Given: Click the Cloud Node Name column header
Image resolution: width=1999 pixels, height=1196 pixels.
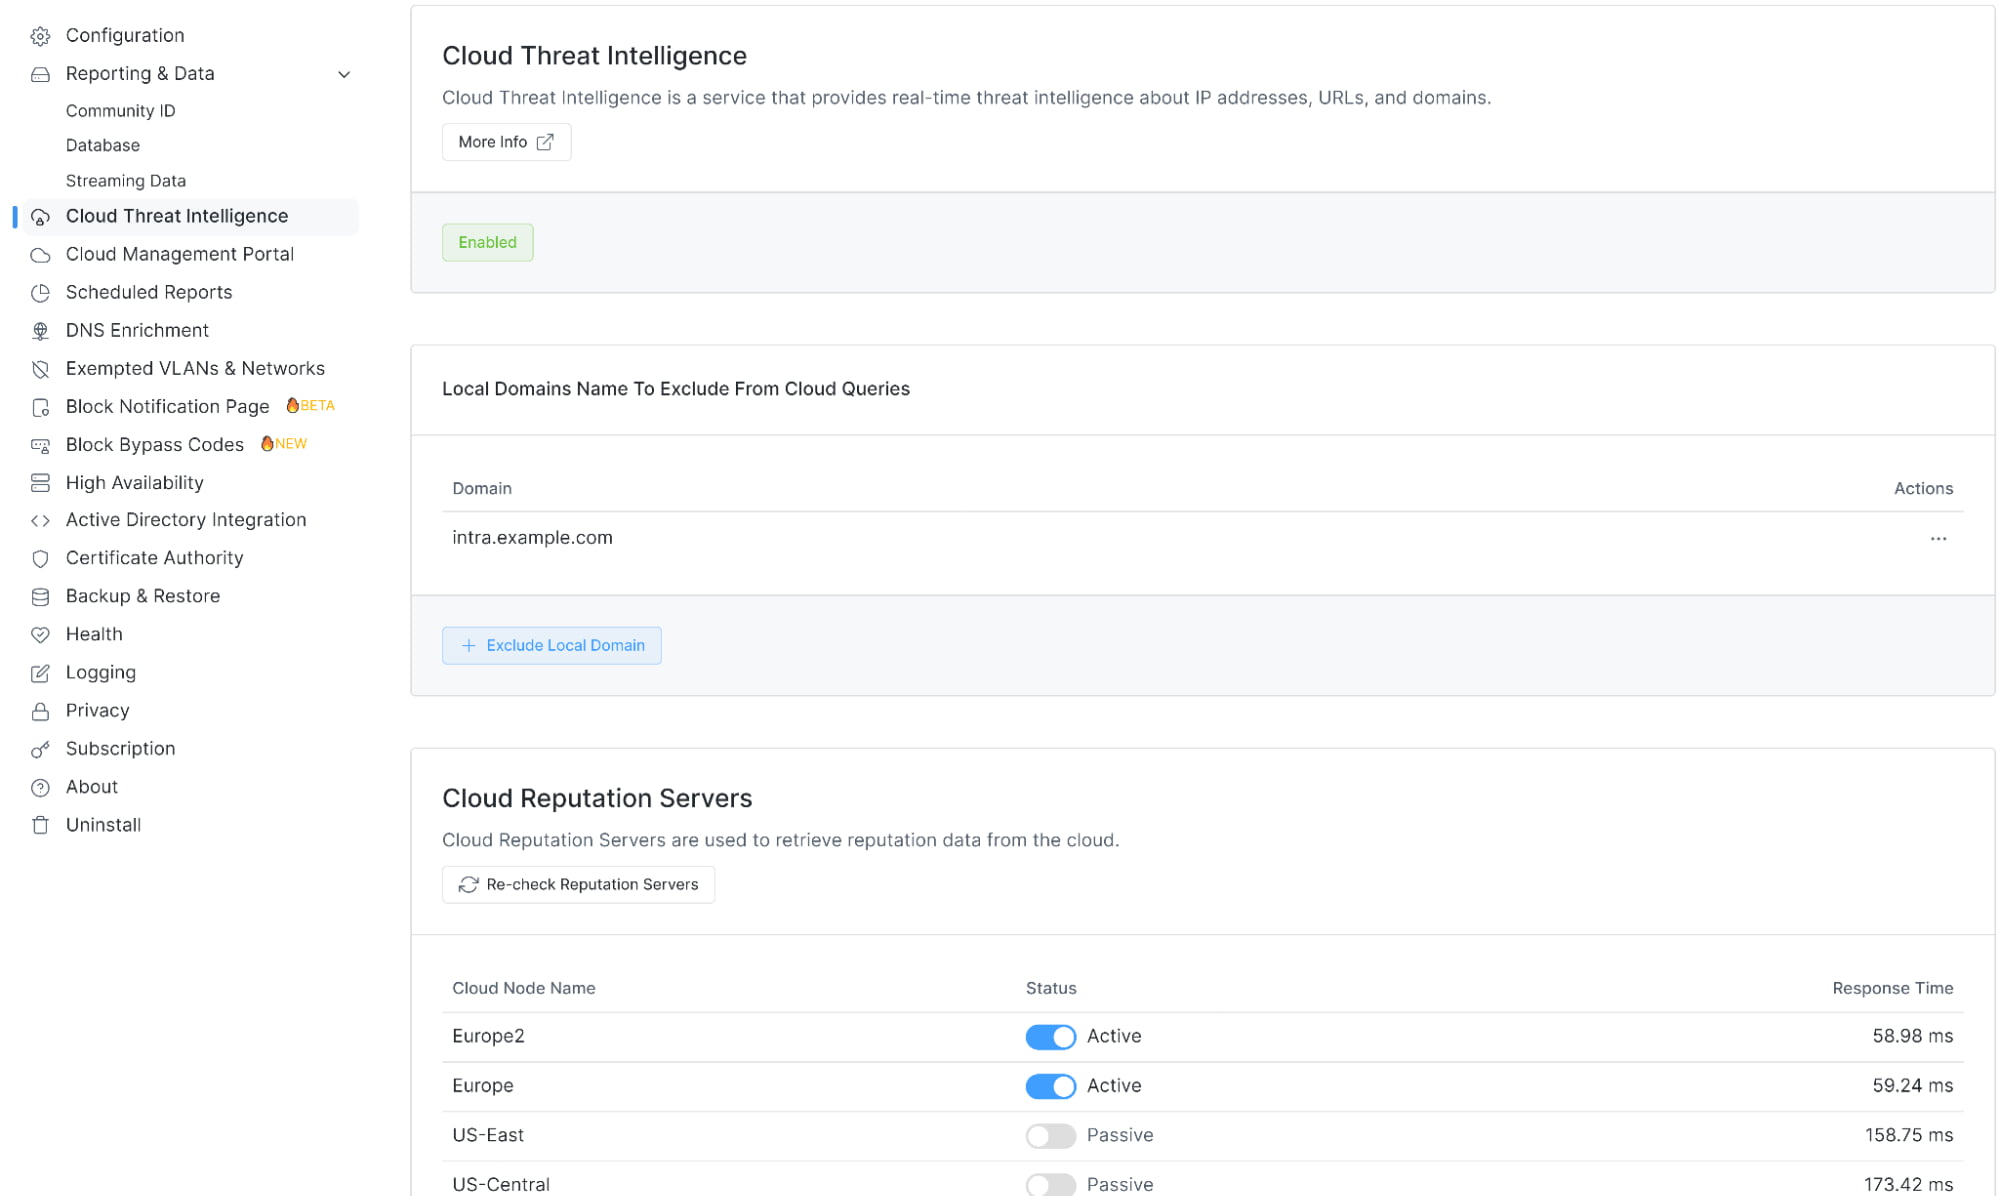Looking at the screenshot, I should click(x=524, y=988).
